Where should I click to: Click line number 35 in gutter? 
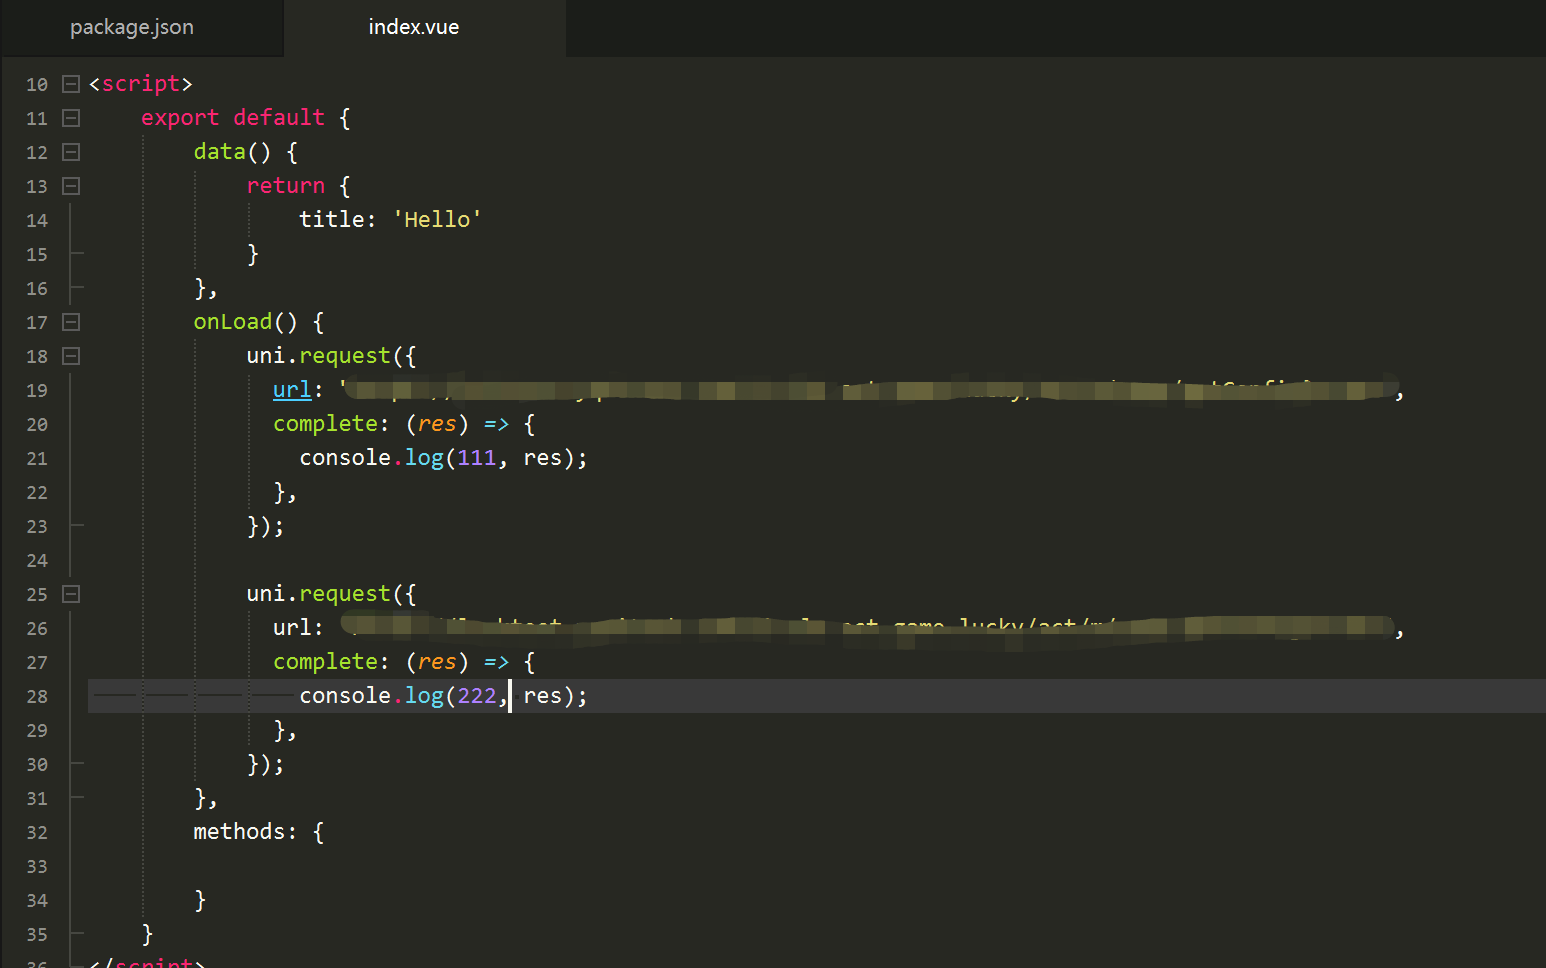[37, 935]
